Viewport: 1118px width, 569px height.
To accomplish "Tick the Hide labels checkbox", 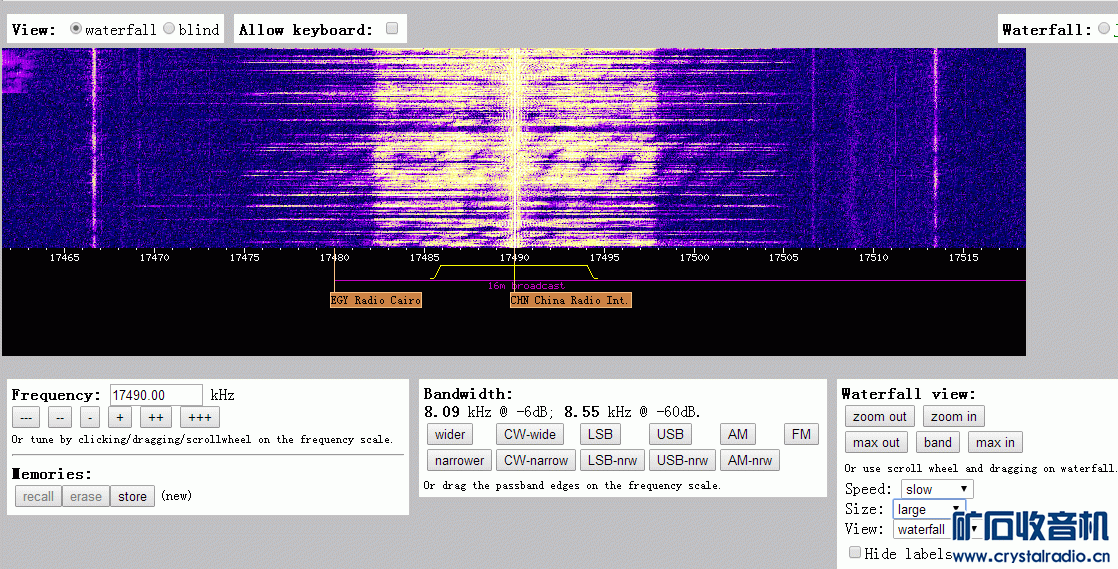I will pyautogui.click(x=855, y=553).
